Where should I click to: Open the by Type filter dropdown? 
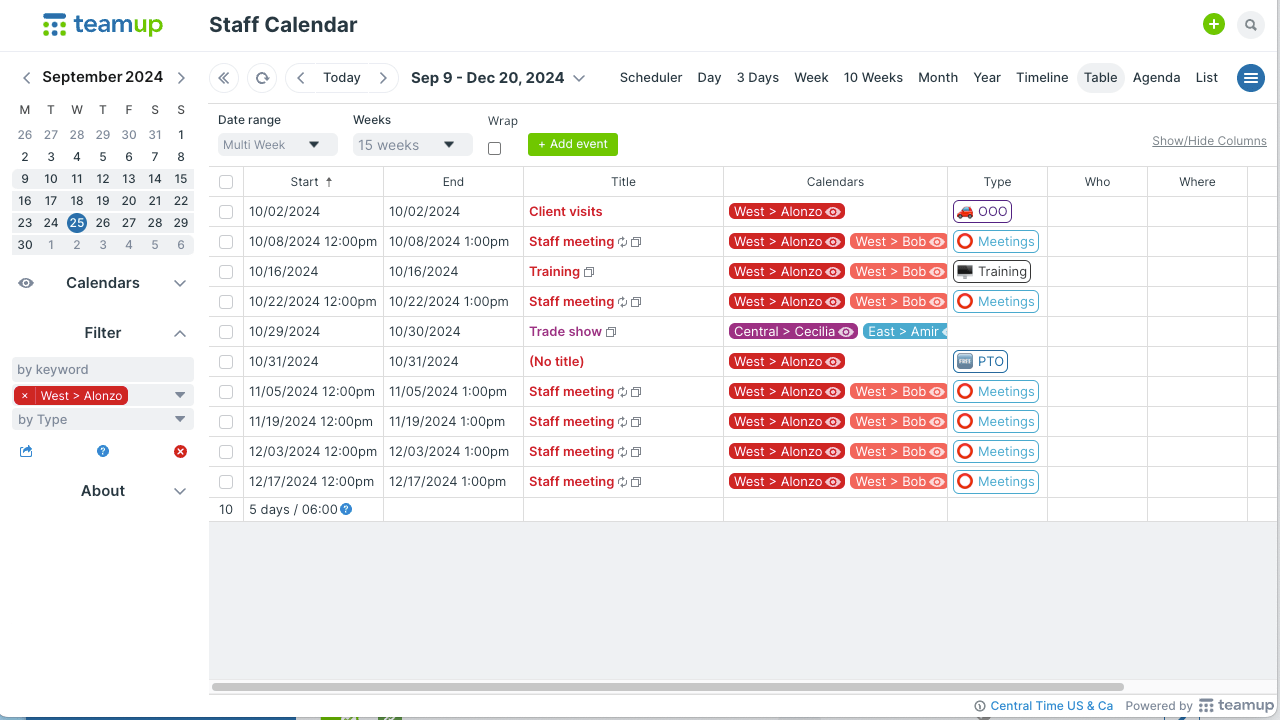click(103, 420)
